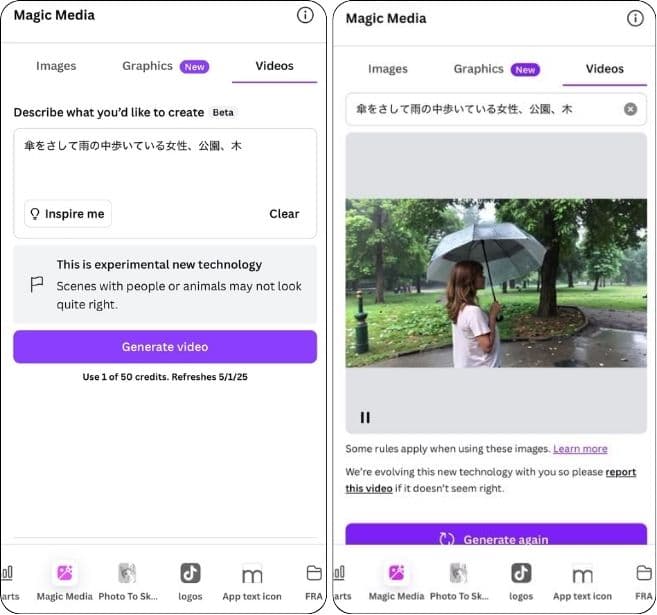This screenshot has width=657, height=615.
Task: Switch to Images tab in left panel
Action: (x=56, y=66)
